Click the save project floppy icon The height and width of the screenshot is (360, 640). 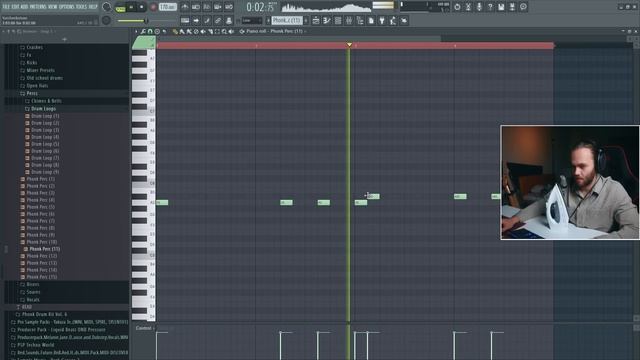click(501, 7)
